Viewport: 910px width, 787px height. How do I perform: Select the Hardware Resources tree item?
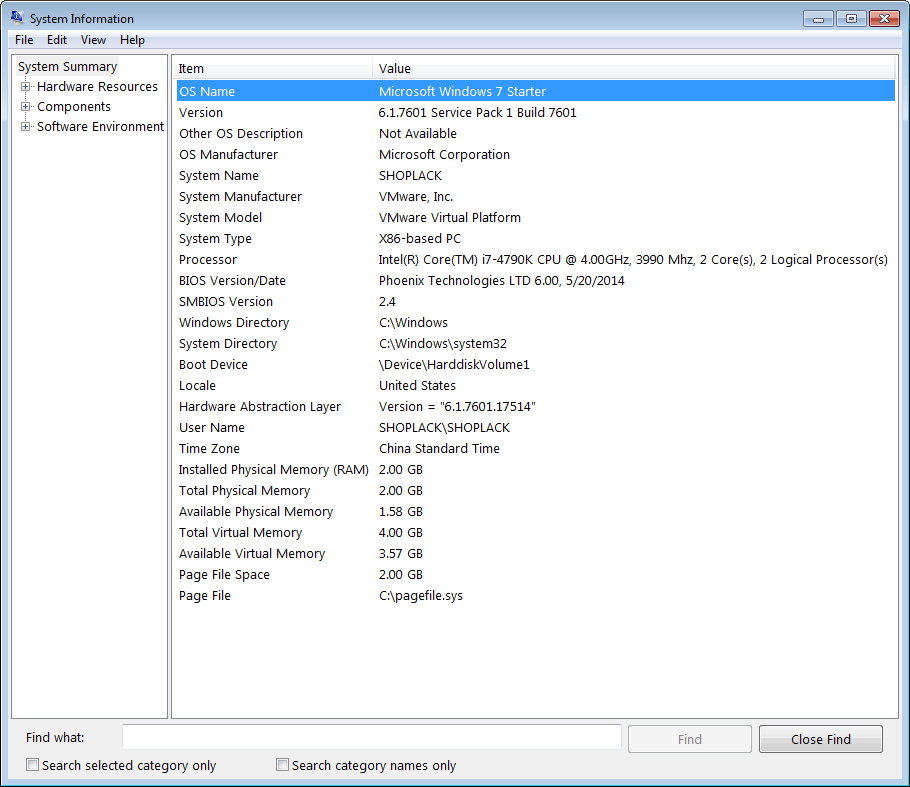pyautogui.click(x=97, y=86)
